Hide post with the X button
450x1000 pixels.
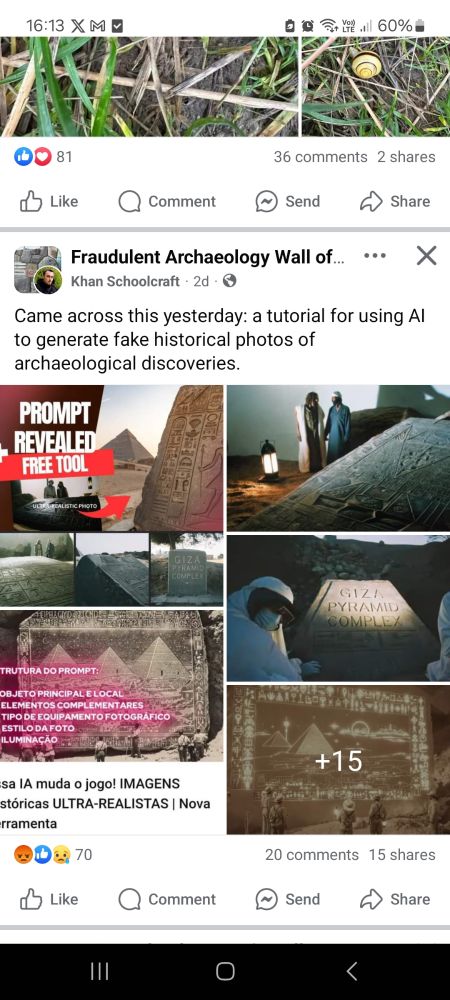[426, 256]
